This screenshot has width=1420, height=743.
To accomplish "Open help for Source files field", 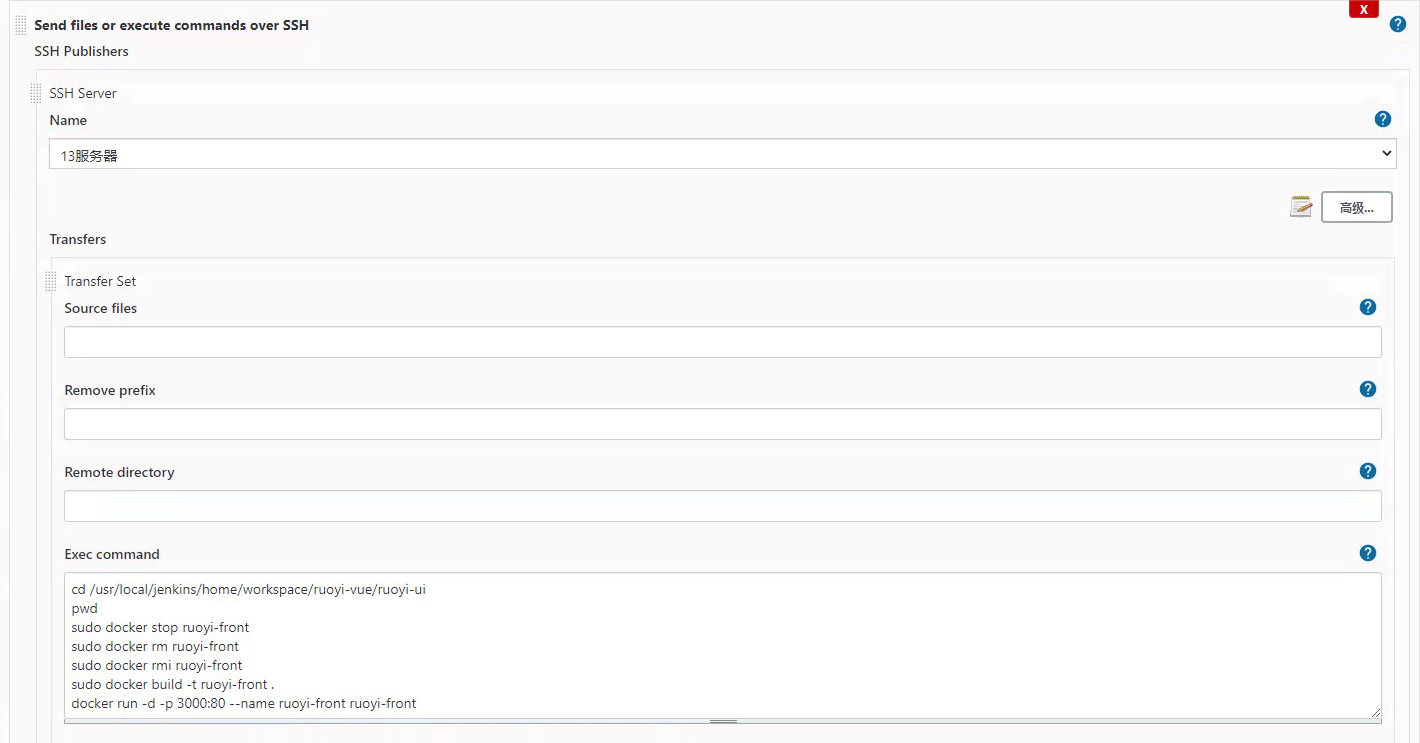I will pyautogui.click(x=1368, y=307).
